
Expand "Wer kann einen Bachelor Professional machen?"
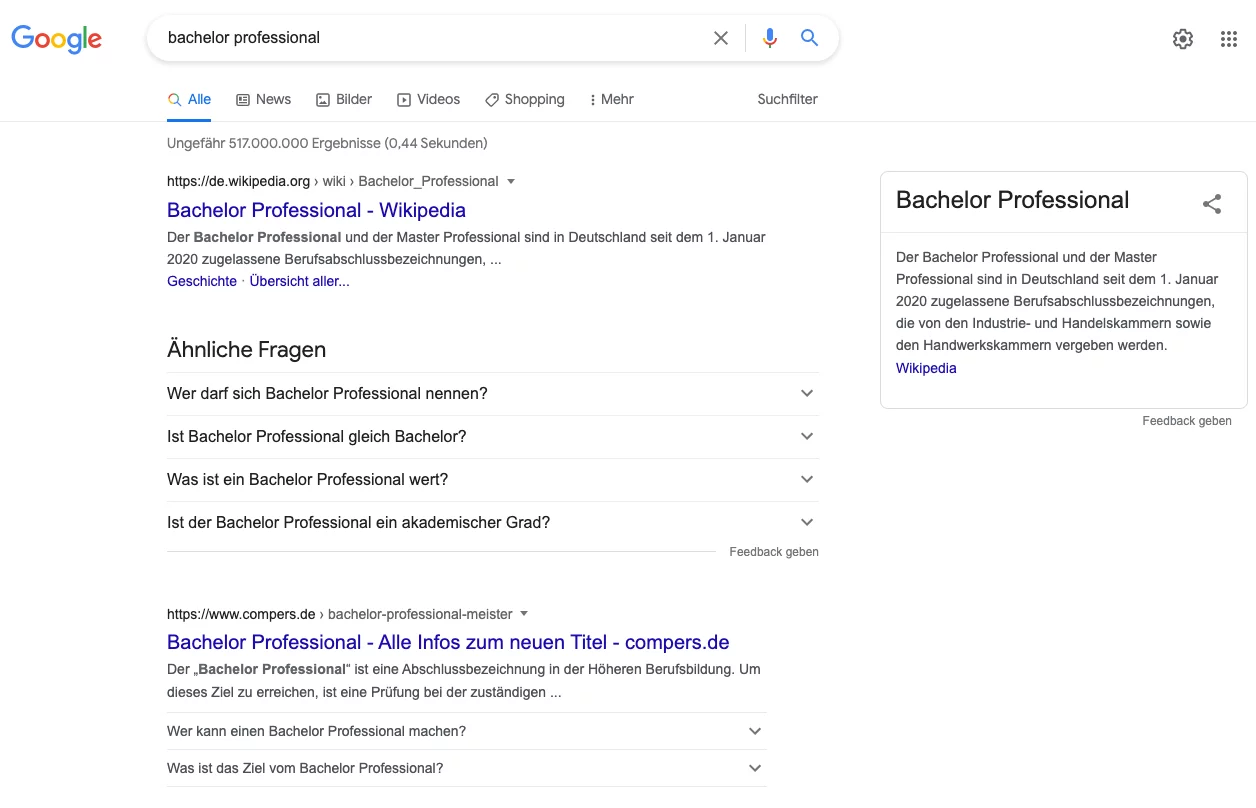pyautogui.click(x=467, y=731)
